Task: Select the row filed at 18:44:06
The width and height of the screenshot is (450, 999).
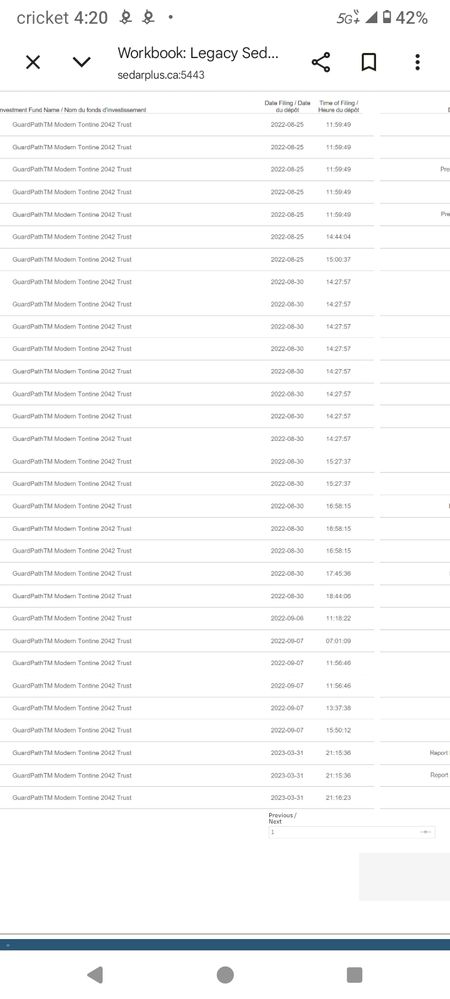Action: tap(187, 596)
